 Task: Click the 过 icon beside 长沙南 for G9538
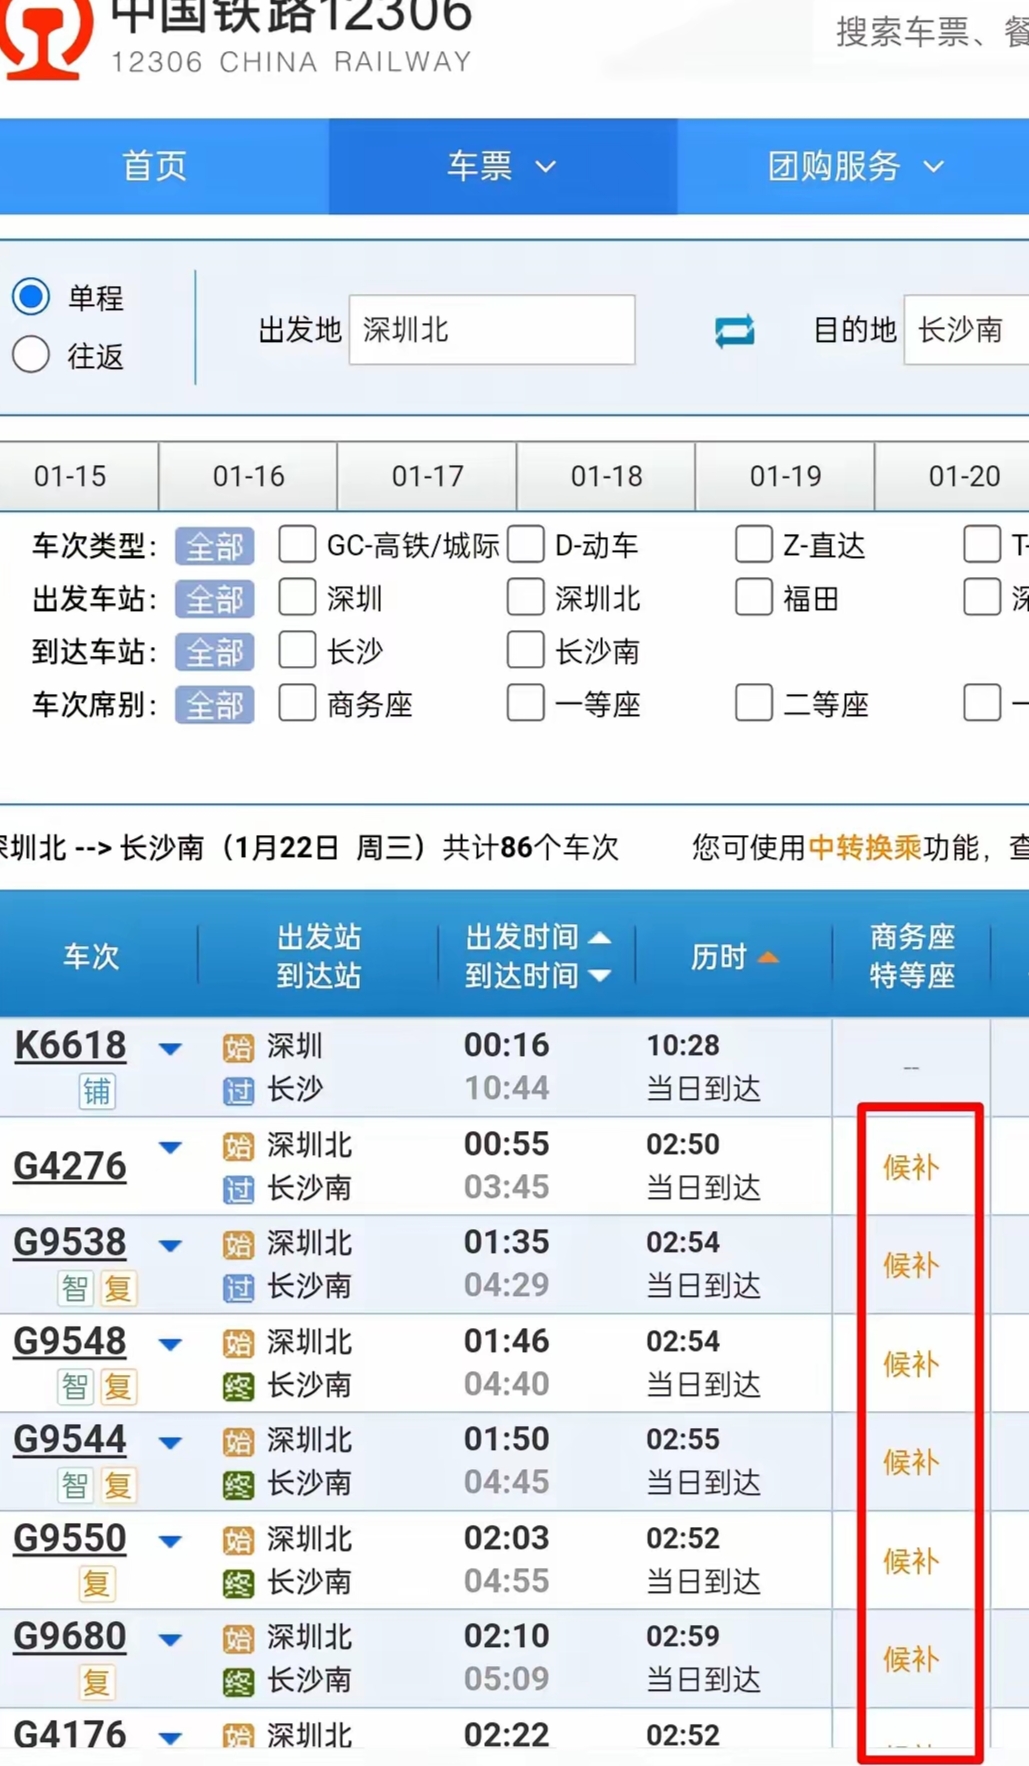pos(238,1287)
